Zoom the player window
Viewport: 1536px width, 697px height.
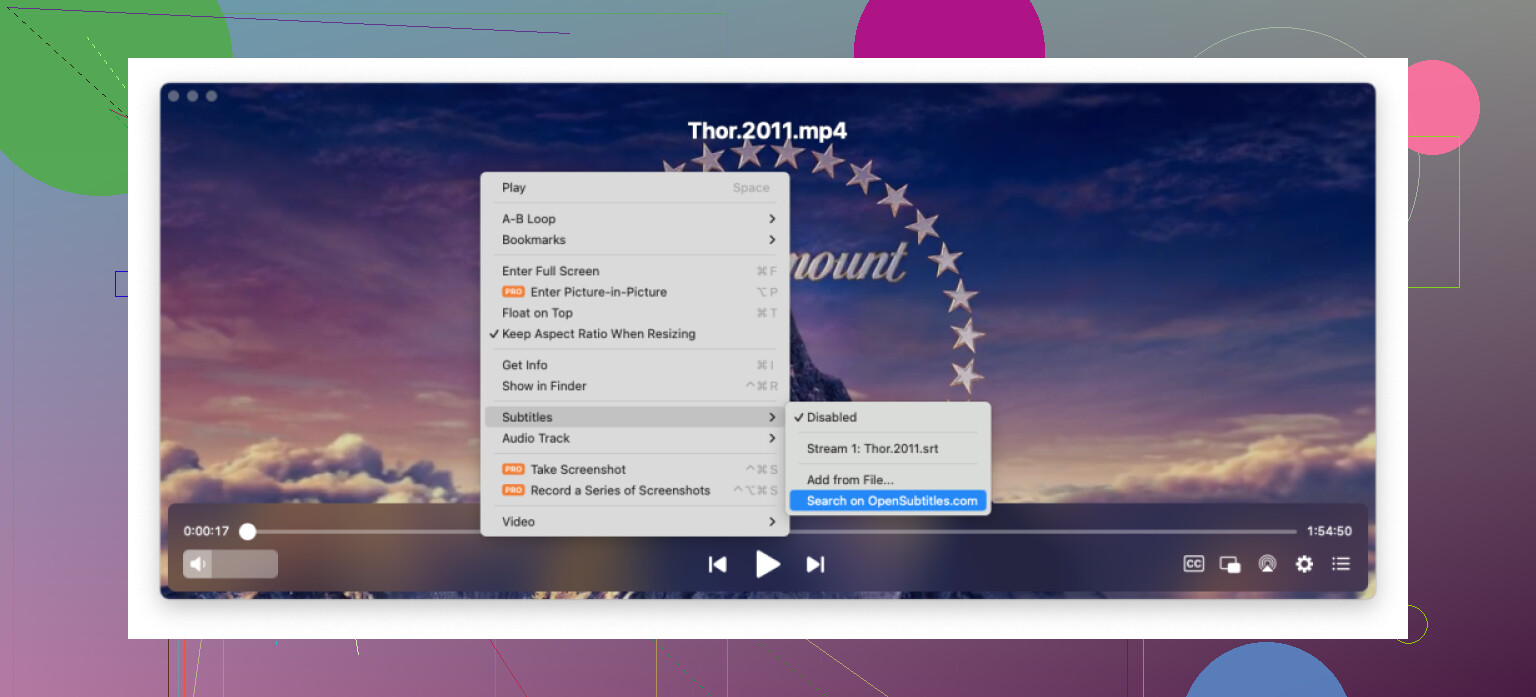pos(211,96)
